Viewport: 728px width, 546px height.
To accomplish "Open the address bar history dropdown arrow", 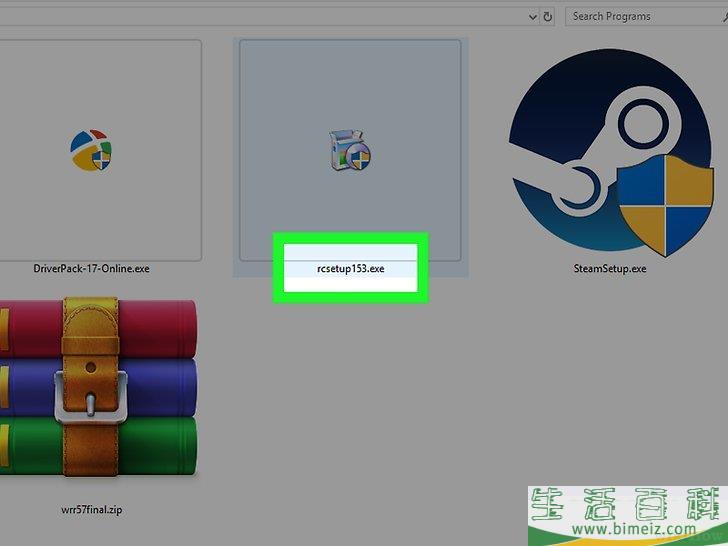I will point(533,17).
